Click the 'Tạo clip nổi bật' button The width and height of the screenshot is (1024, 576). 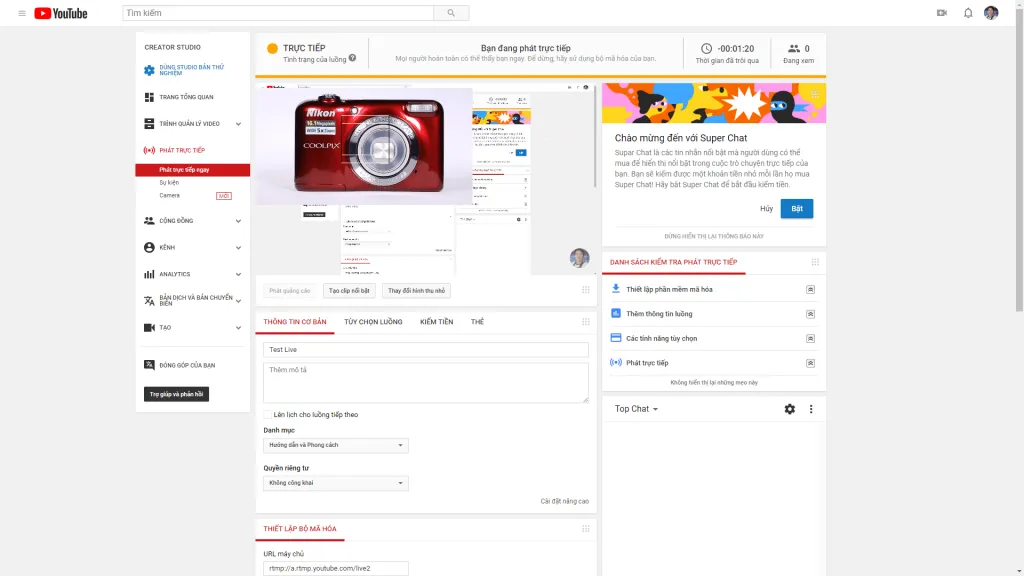pos(350,291)
